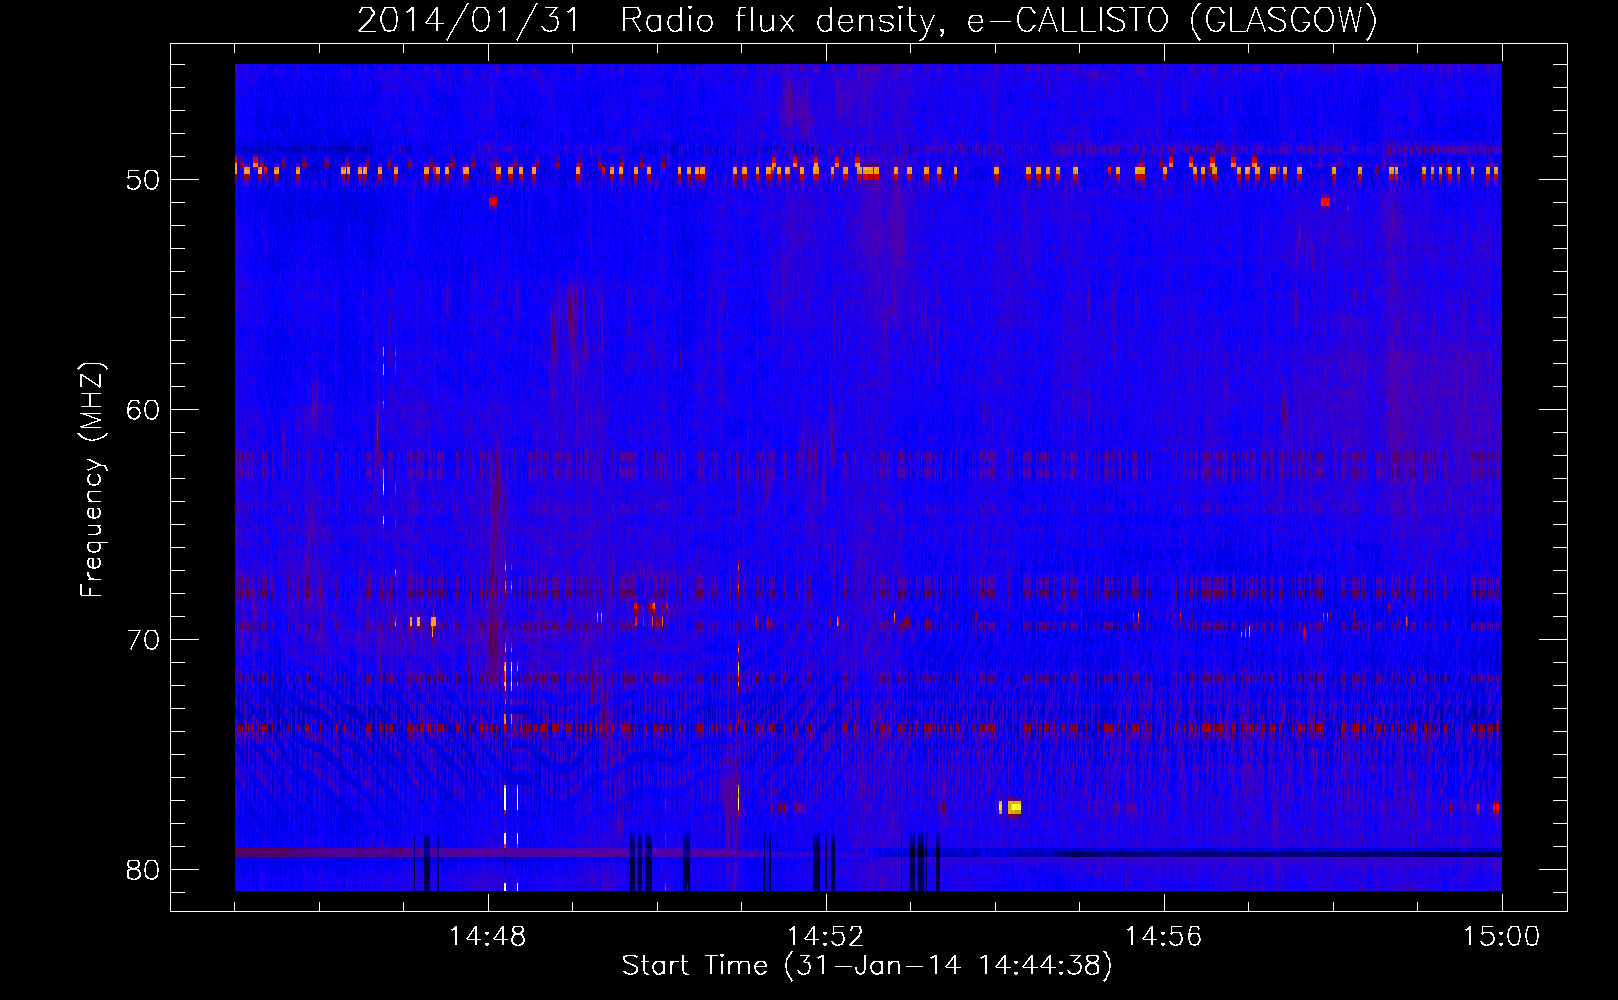Click the yellow burst spot near 77 MHz
The height and width of the screenshot is (1000, 1618).
tap(1014, 807)
